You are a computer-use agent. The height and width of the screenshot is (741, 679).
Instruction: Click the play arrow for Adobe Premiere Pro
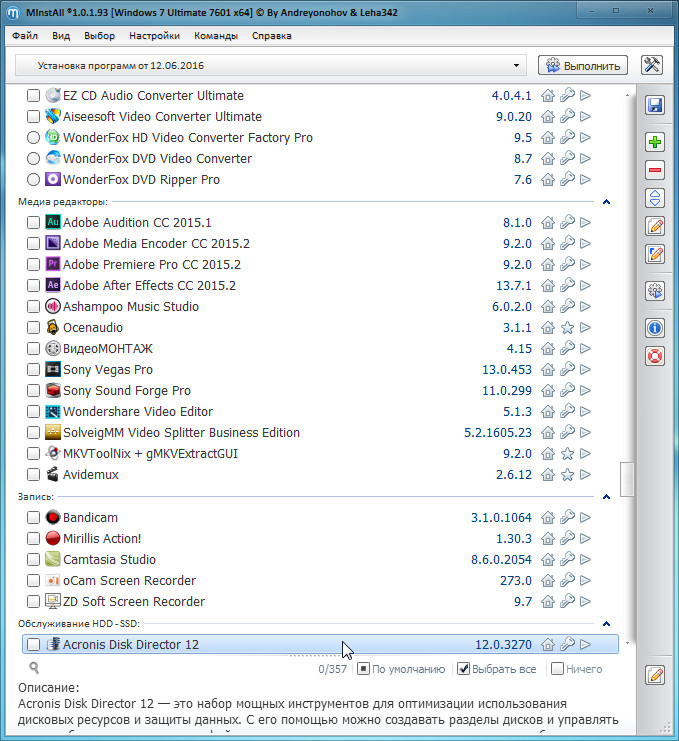[585, 264]
